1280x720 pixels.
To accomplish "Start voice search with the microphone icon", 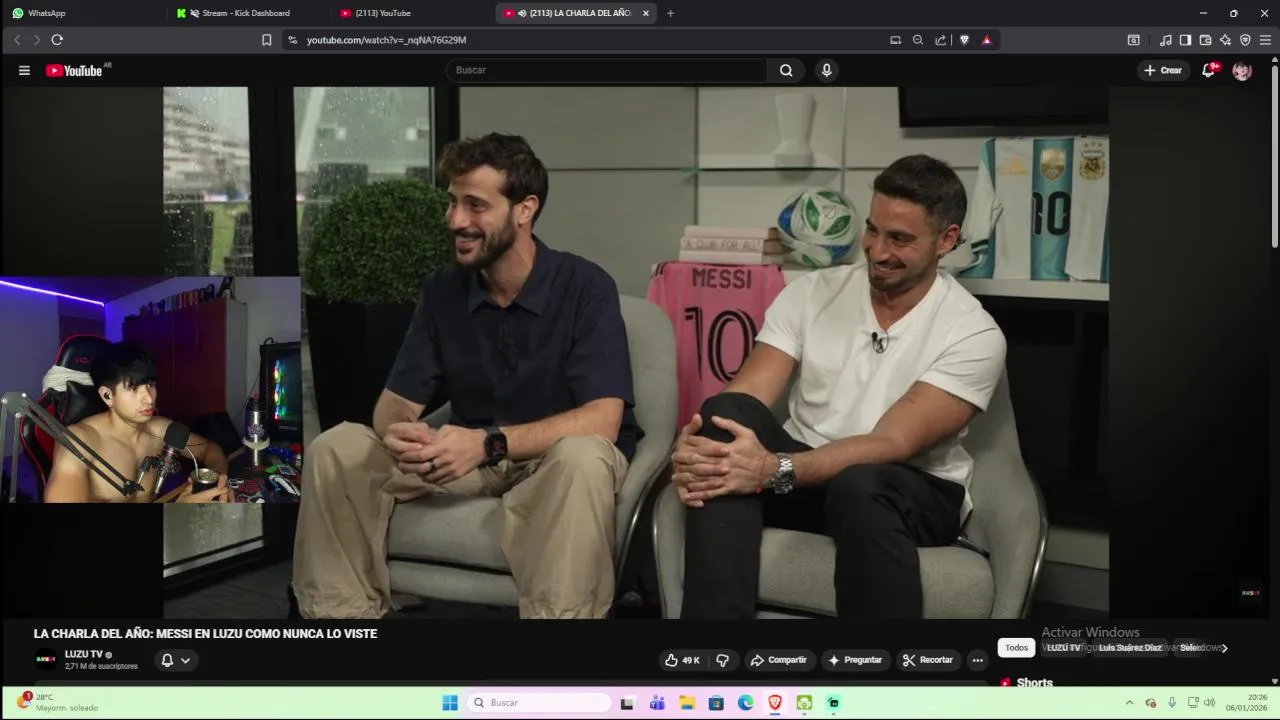I will pyautogui.click(x=826, y=70).
